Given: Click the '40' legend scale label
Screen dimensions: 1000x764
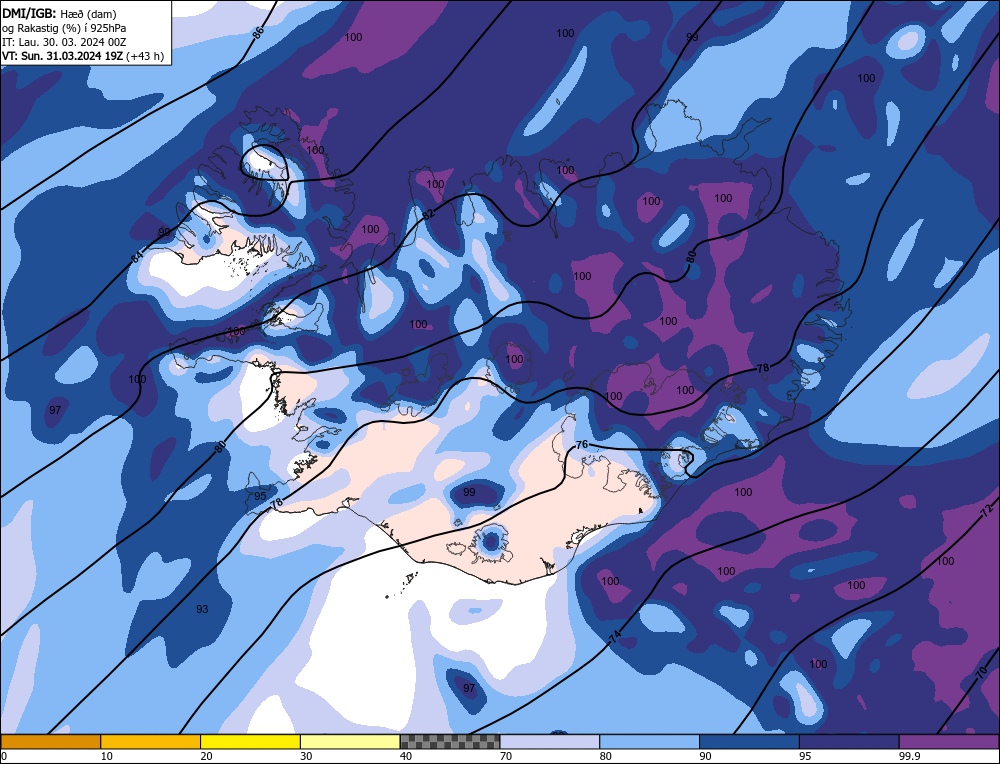Looking at the screenshot, I should pyautogui.click(x=406, y=756).
